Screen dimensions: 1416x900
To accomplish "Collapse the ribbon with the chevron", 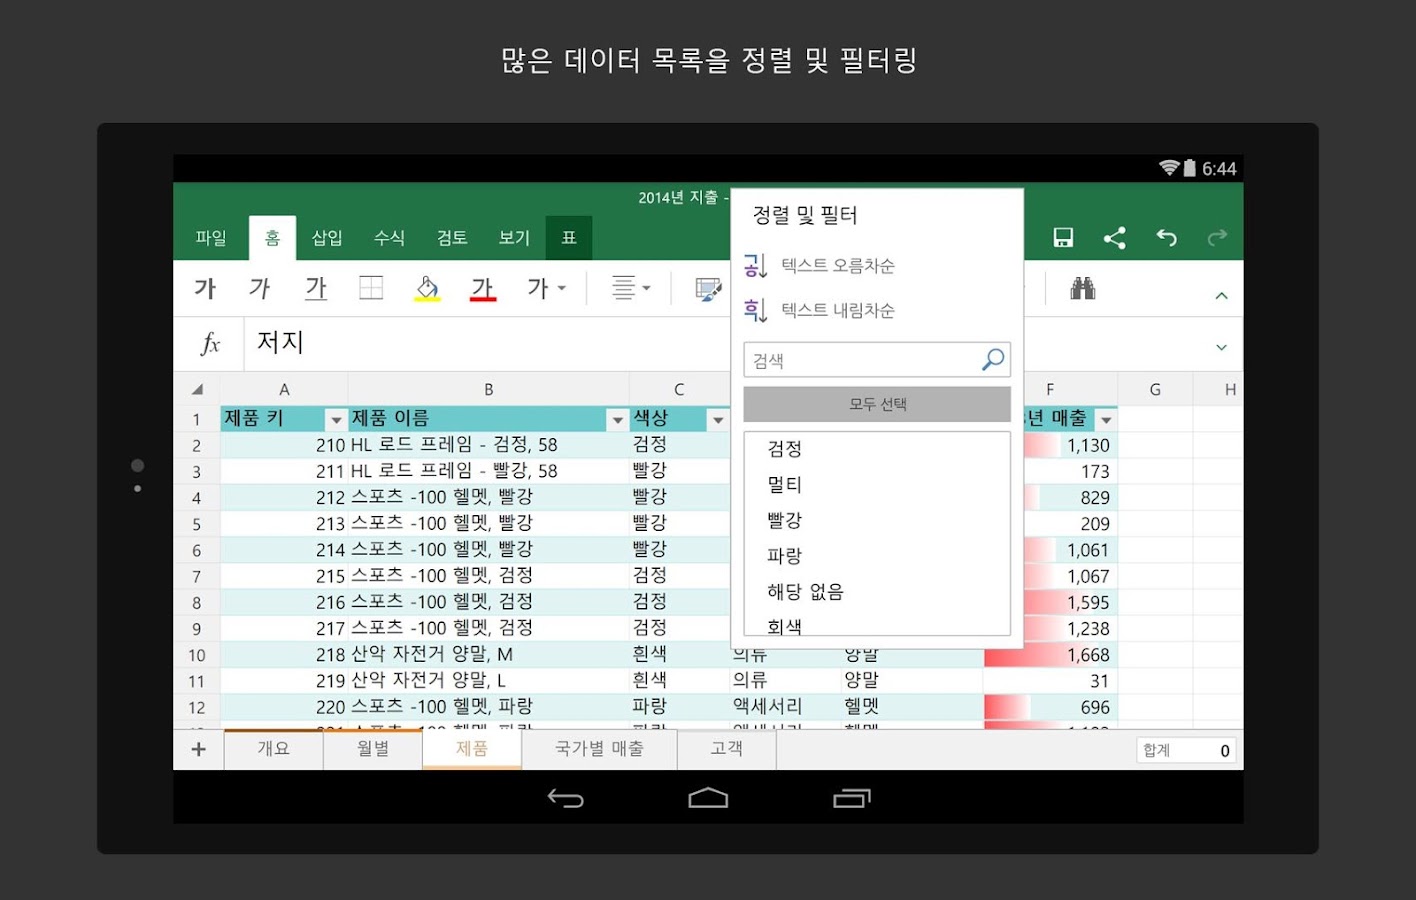I will point(1221,295).
